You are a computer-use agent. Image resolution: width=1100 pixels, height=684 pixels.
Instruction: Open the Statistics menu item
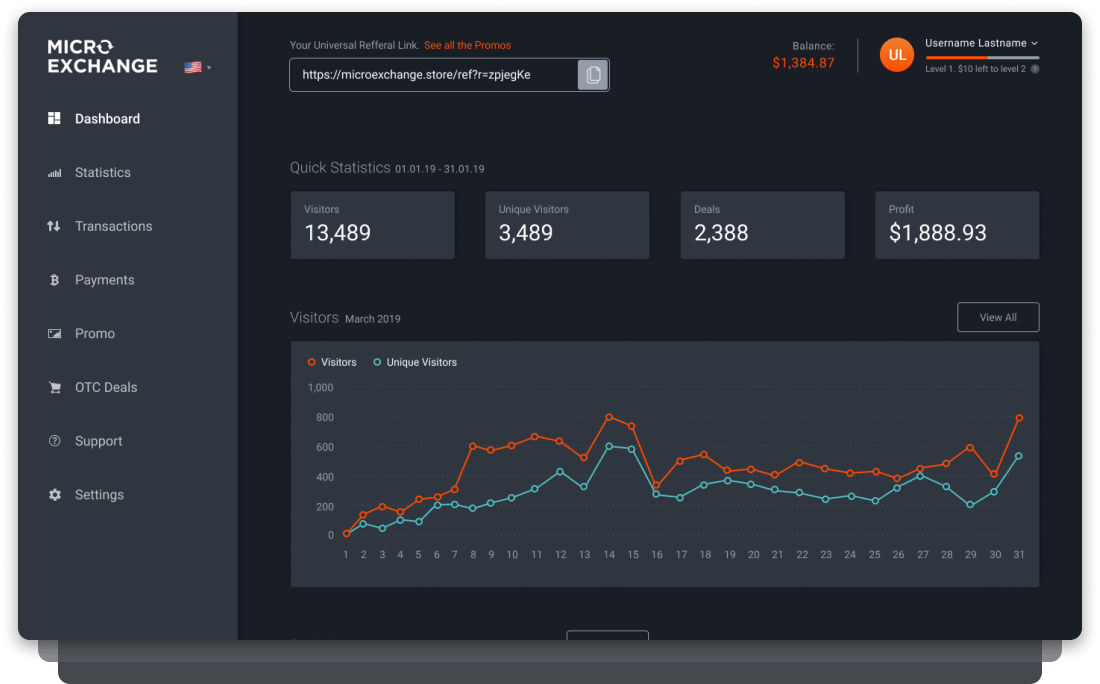pyautogui.click(x=102, y=173)
